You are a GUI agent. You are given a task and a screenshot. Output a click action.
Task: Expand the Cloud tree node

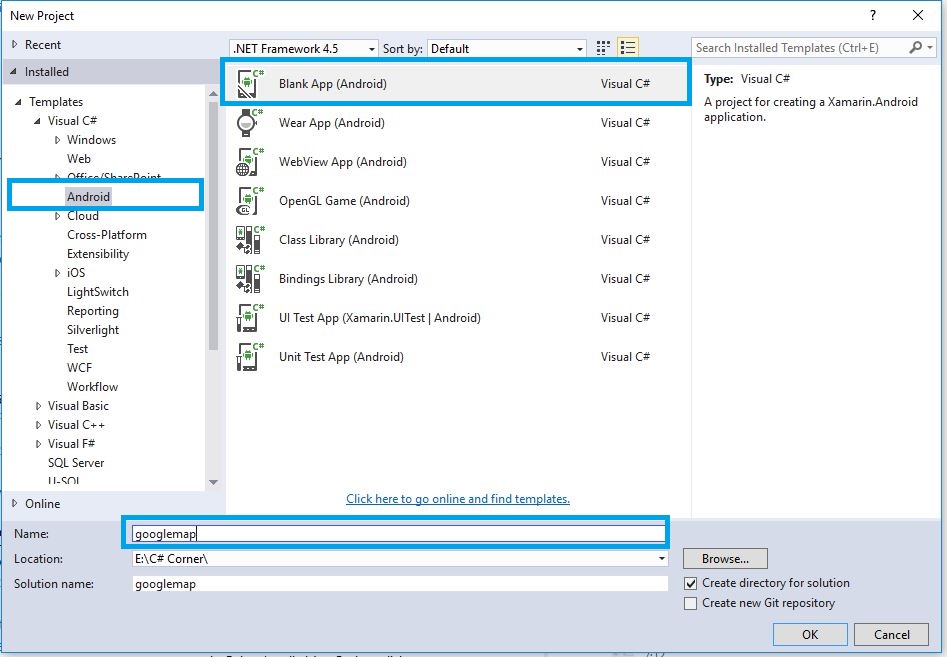tap(57, 216)
